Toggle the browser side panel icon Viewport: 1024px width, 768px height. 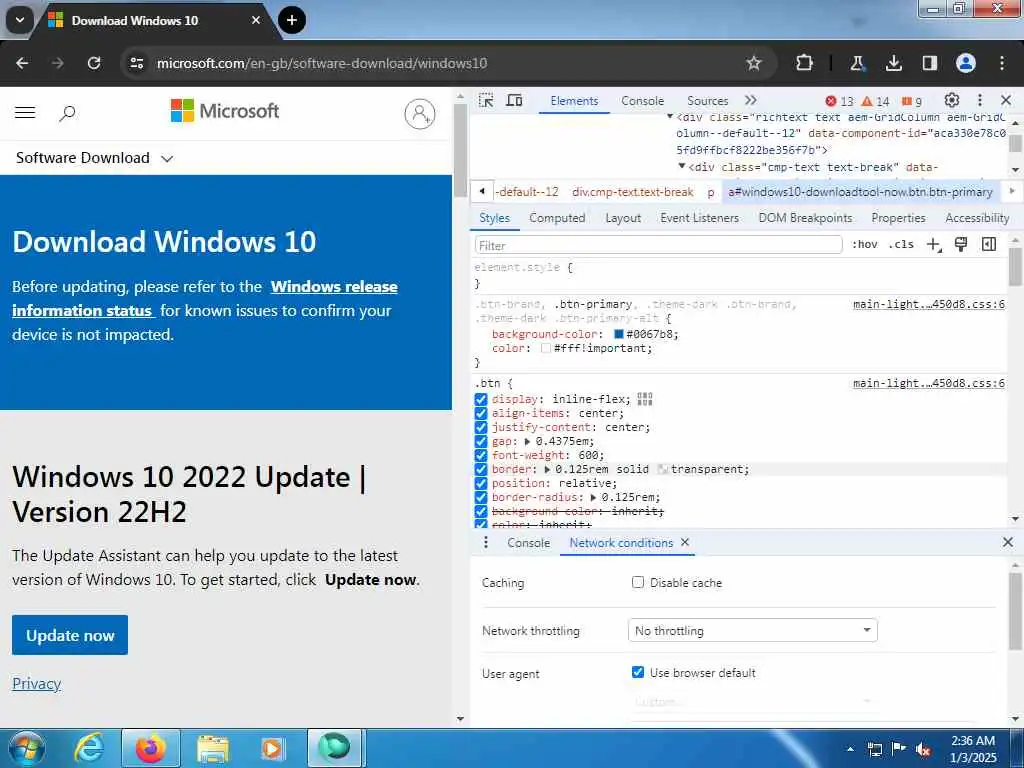pos(929,63)
